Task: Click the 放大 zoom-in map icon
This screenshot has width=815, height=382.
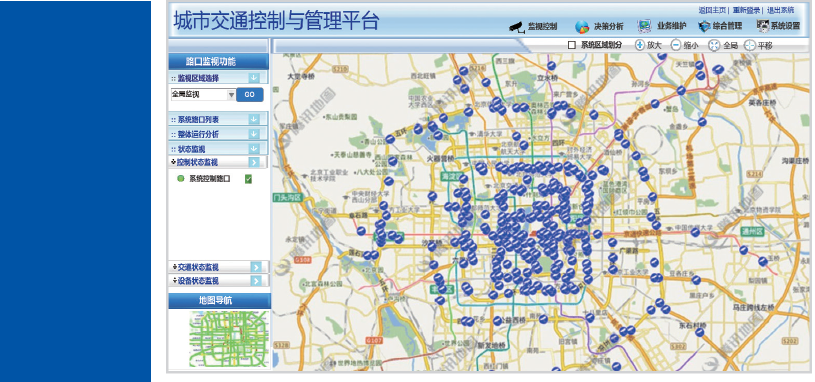Action: pos(640,45)
